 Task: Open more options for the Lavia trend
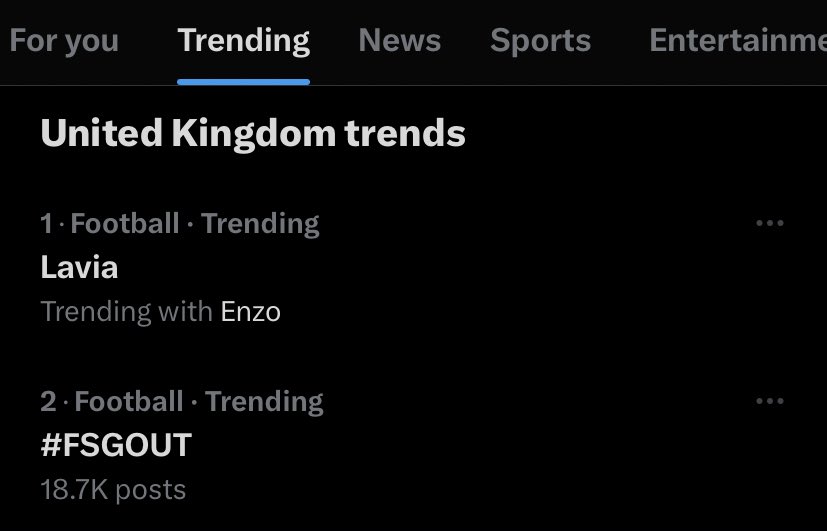point(769,224)
